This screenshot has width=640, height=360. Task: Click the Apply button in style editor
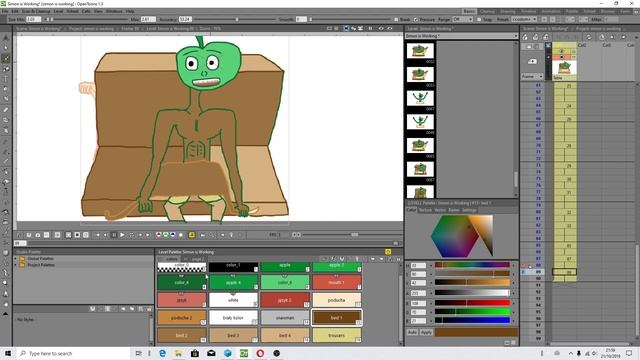click(426, 332)
